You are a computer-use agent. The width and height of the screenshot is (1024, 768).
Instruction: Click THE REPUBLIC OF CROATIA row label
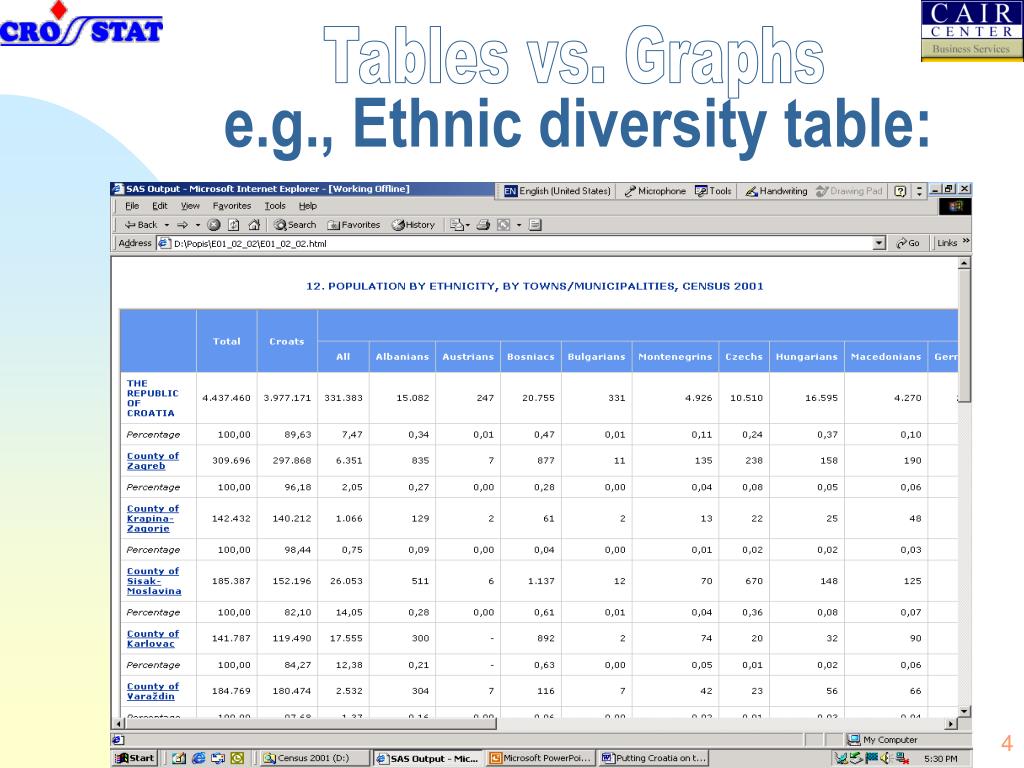click(x=152, y=398)
